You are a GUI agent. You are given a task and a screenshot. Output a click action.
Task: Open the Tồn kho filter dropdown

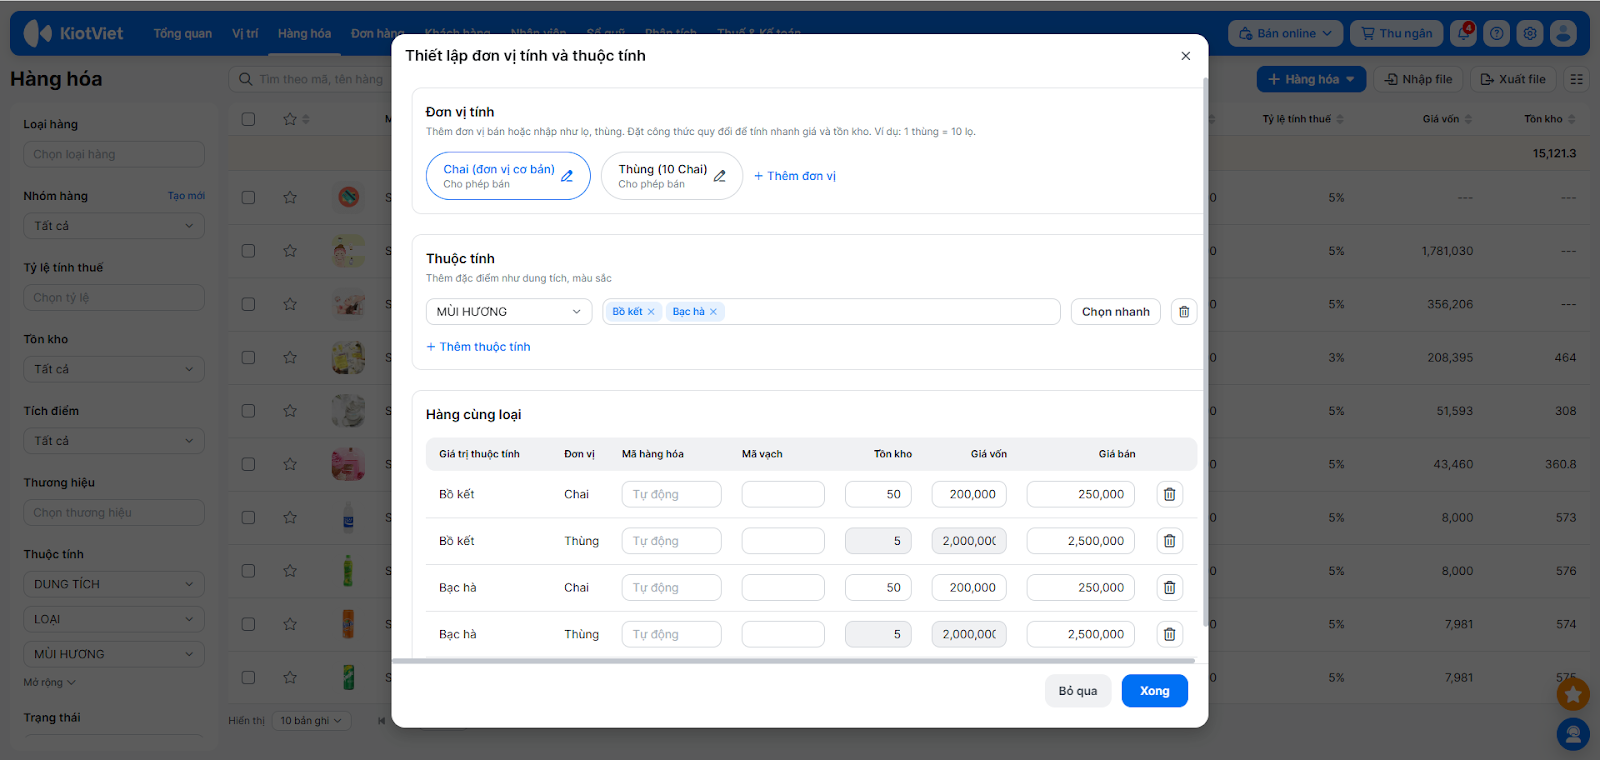click(x=113, y=369)
